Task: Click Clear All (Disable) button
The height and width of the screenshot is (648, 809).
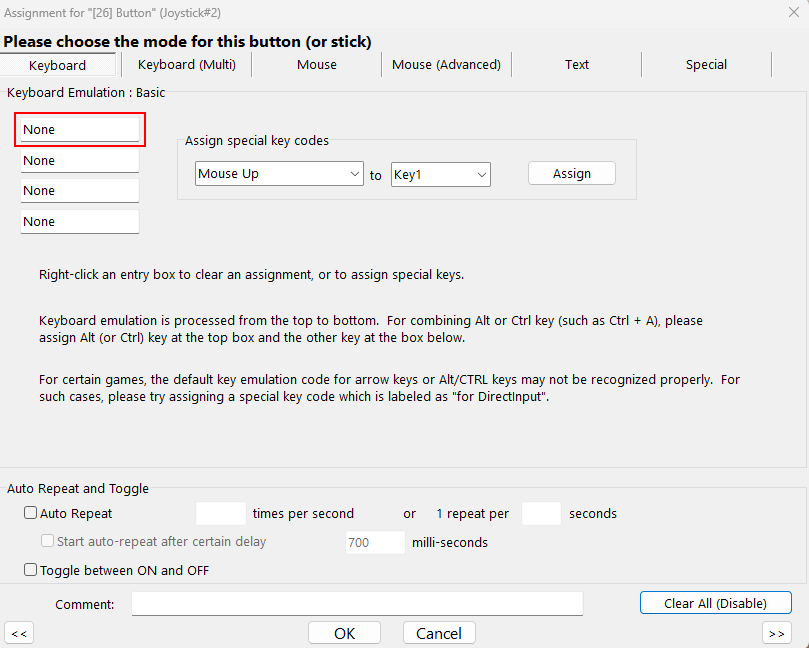Action: pos(716,603)
